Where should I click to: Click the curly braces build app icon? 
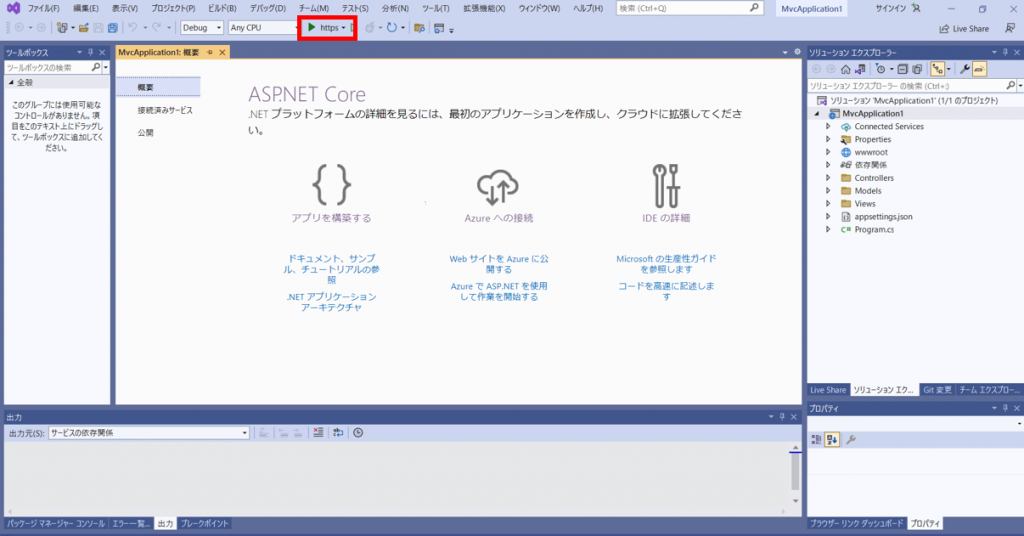point(332,185)
